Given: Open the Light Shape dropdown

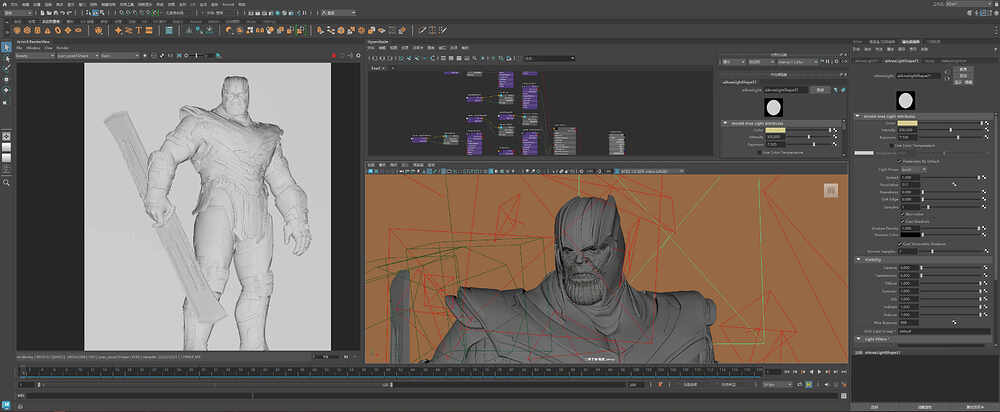Looking at the screenshot, I should (x=914, y=170).
